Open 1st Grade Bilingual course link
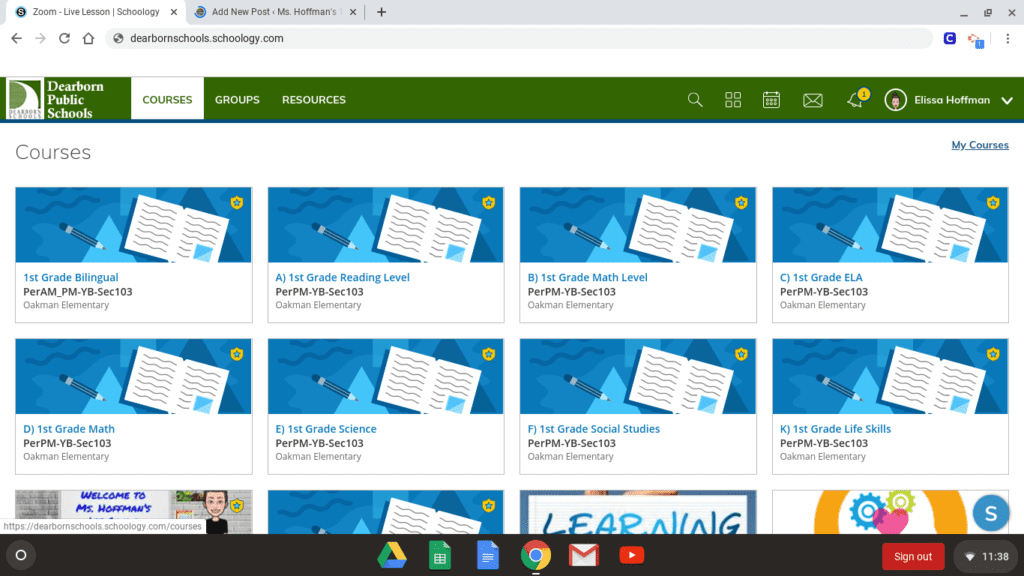 [71, 278]
